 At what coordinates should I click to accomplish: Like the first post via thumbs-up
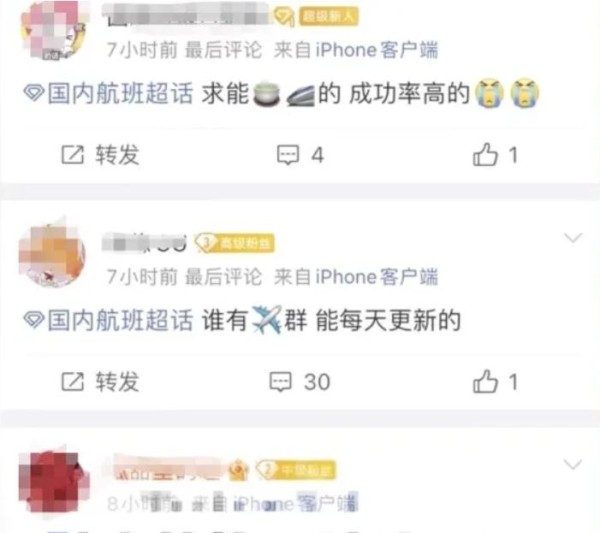[x=485, y=154]
